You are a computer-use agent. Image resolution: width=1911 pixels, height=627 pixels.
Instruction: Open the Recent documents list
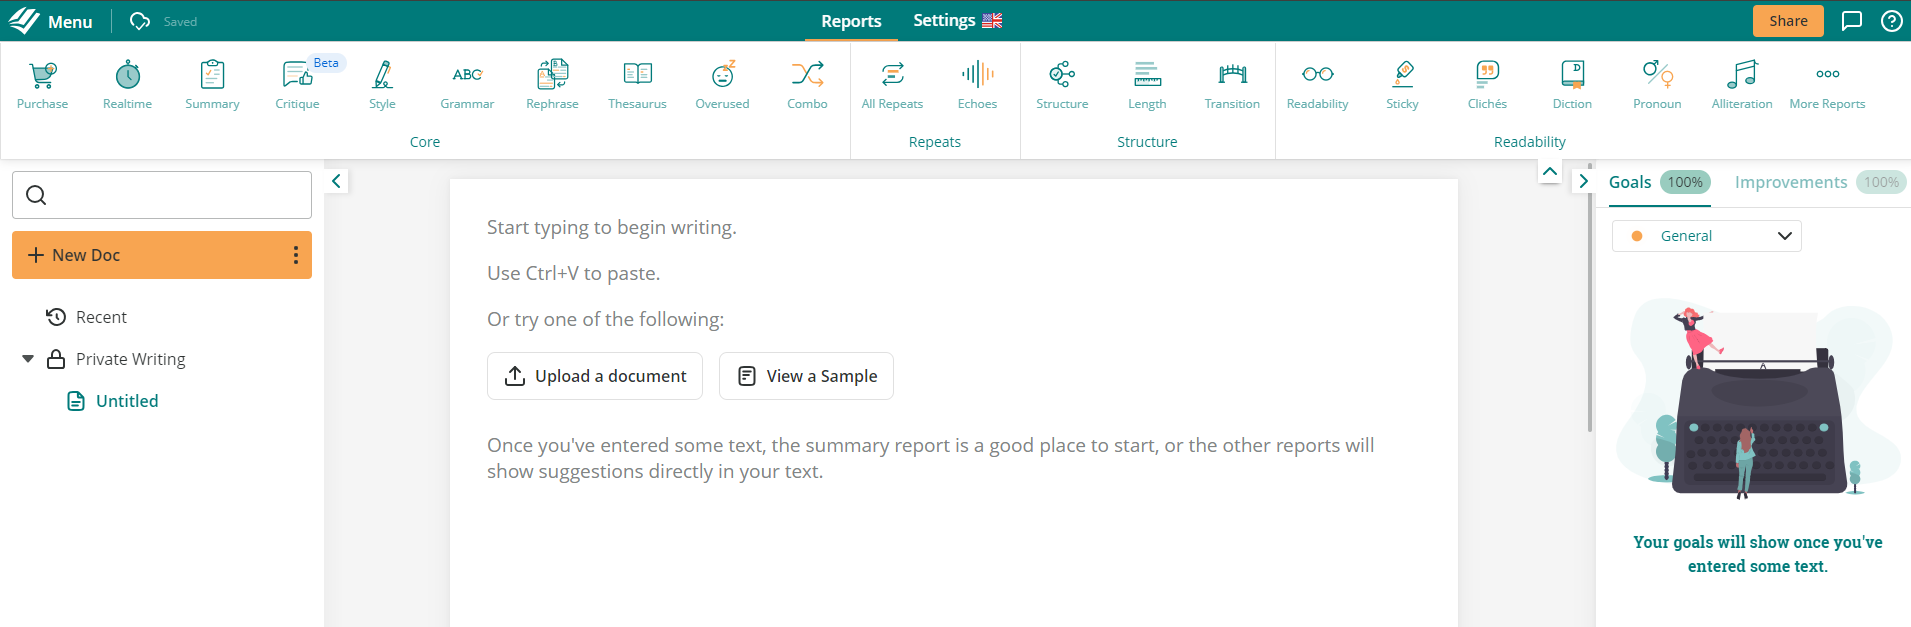87,317
